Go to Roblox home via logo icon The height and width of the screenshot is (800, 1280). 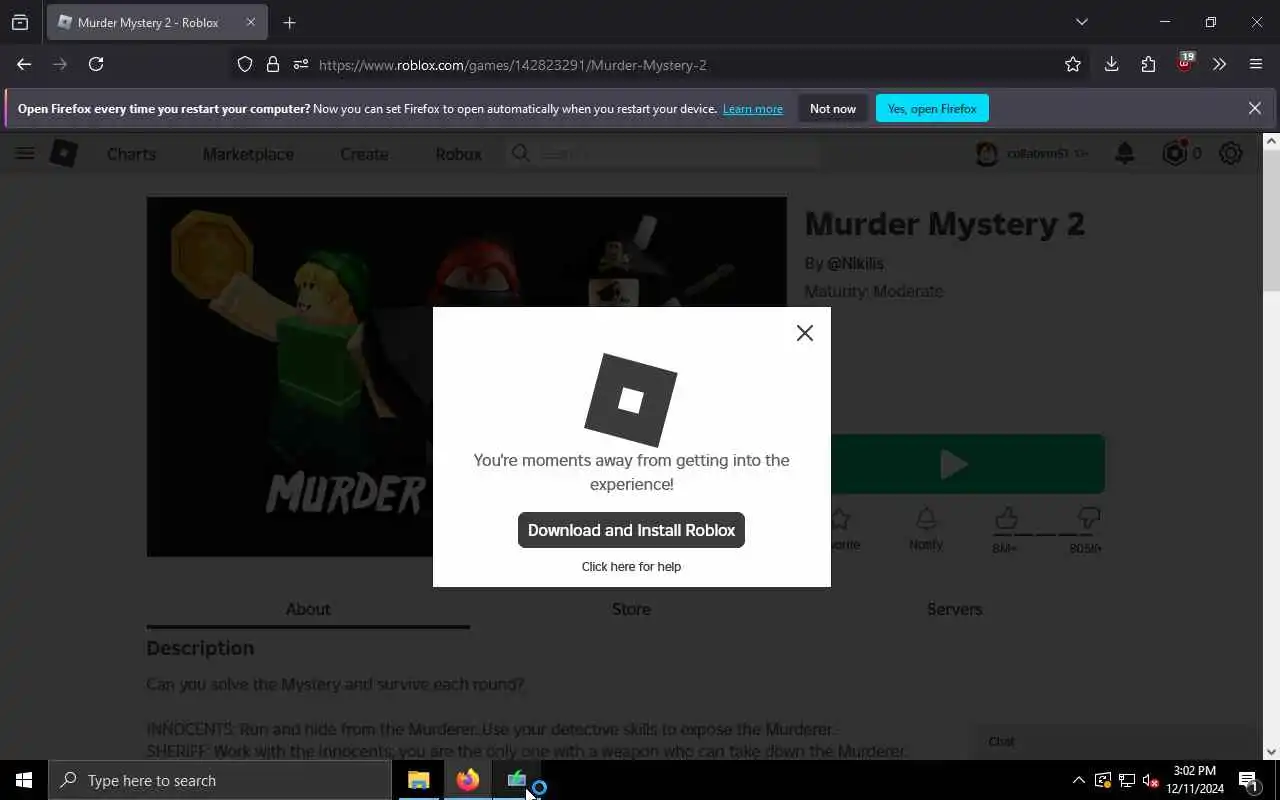point(64,153)
